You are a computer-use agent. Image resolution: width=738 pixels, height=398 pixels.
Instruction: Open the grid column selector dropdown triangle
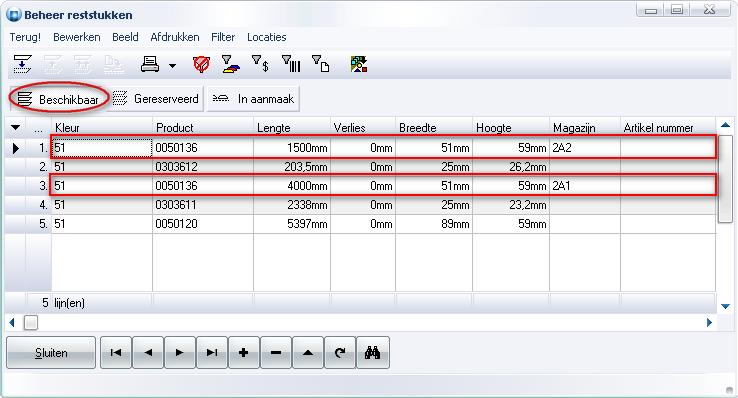click(x=16, y=127)
